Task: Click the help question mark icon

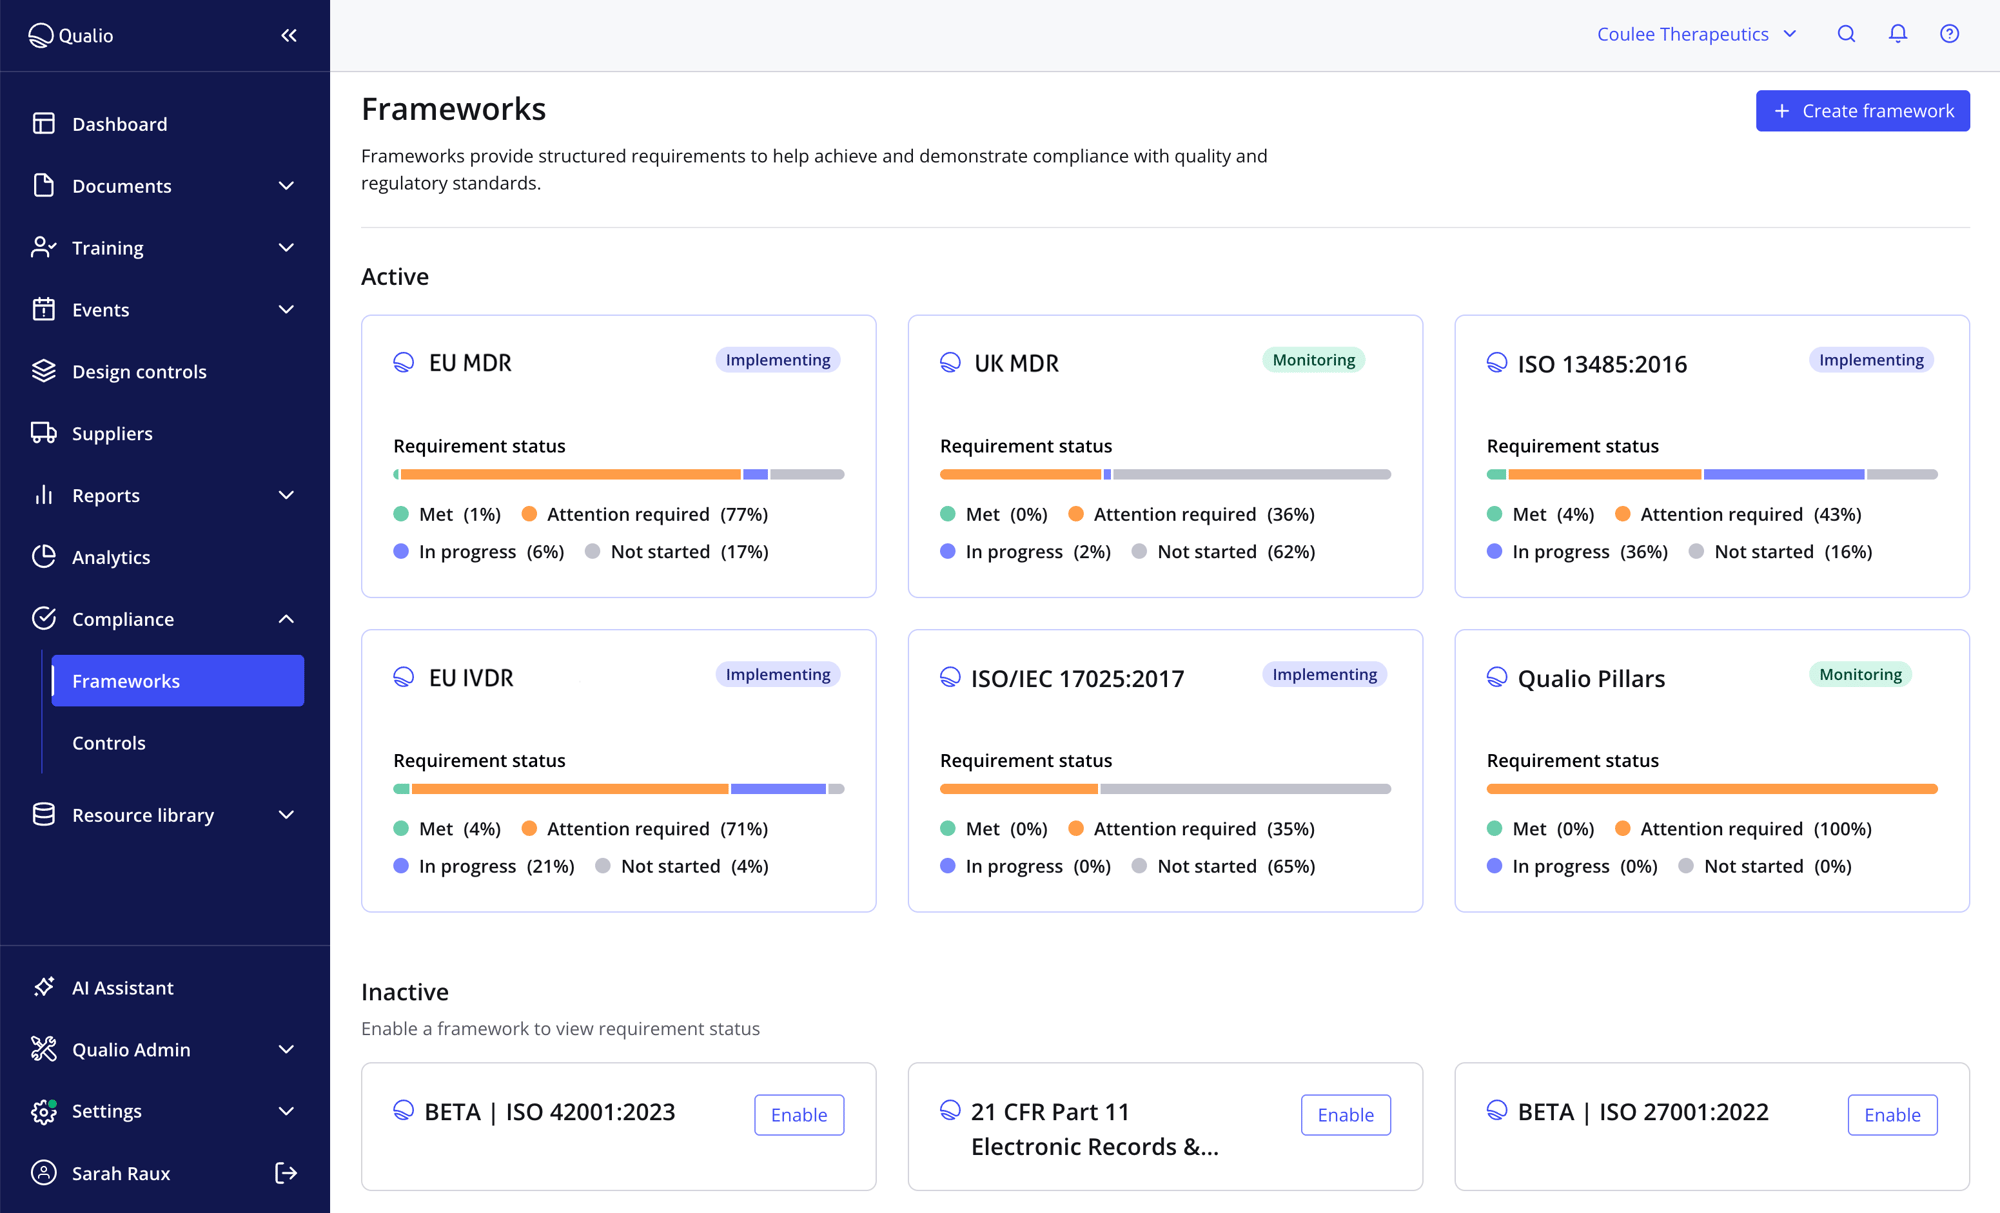Action: 1949,34
